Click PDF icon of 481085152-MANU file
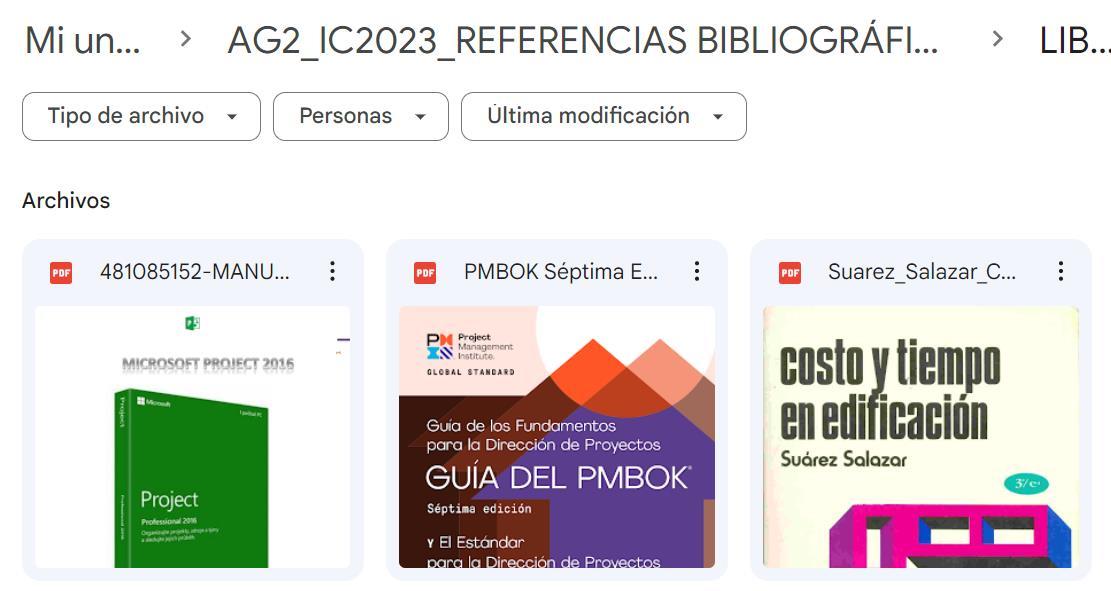Viewport: 1111px width, 591px height. [x=62, y=273]
